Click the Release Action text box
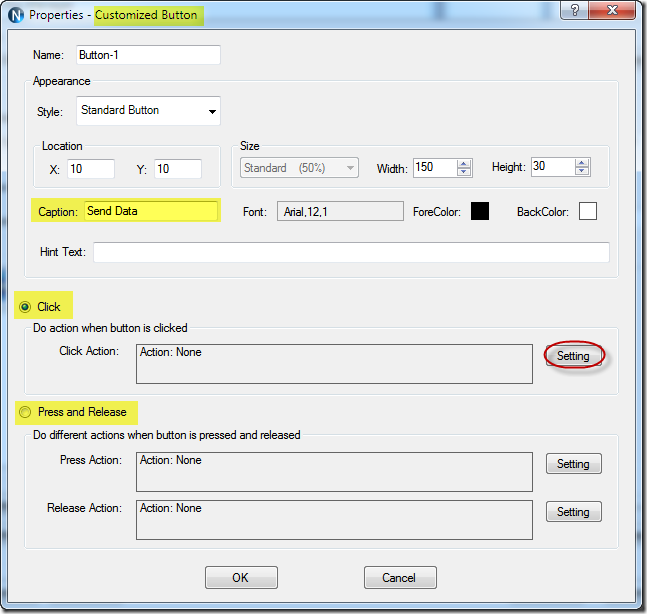Viewport: 647px width, 614px height. point(334,520)
